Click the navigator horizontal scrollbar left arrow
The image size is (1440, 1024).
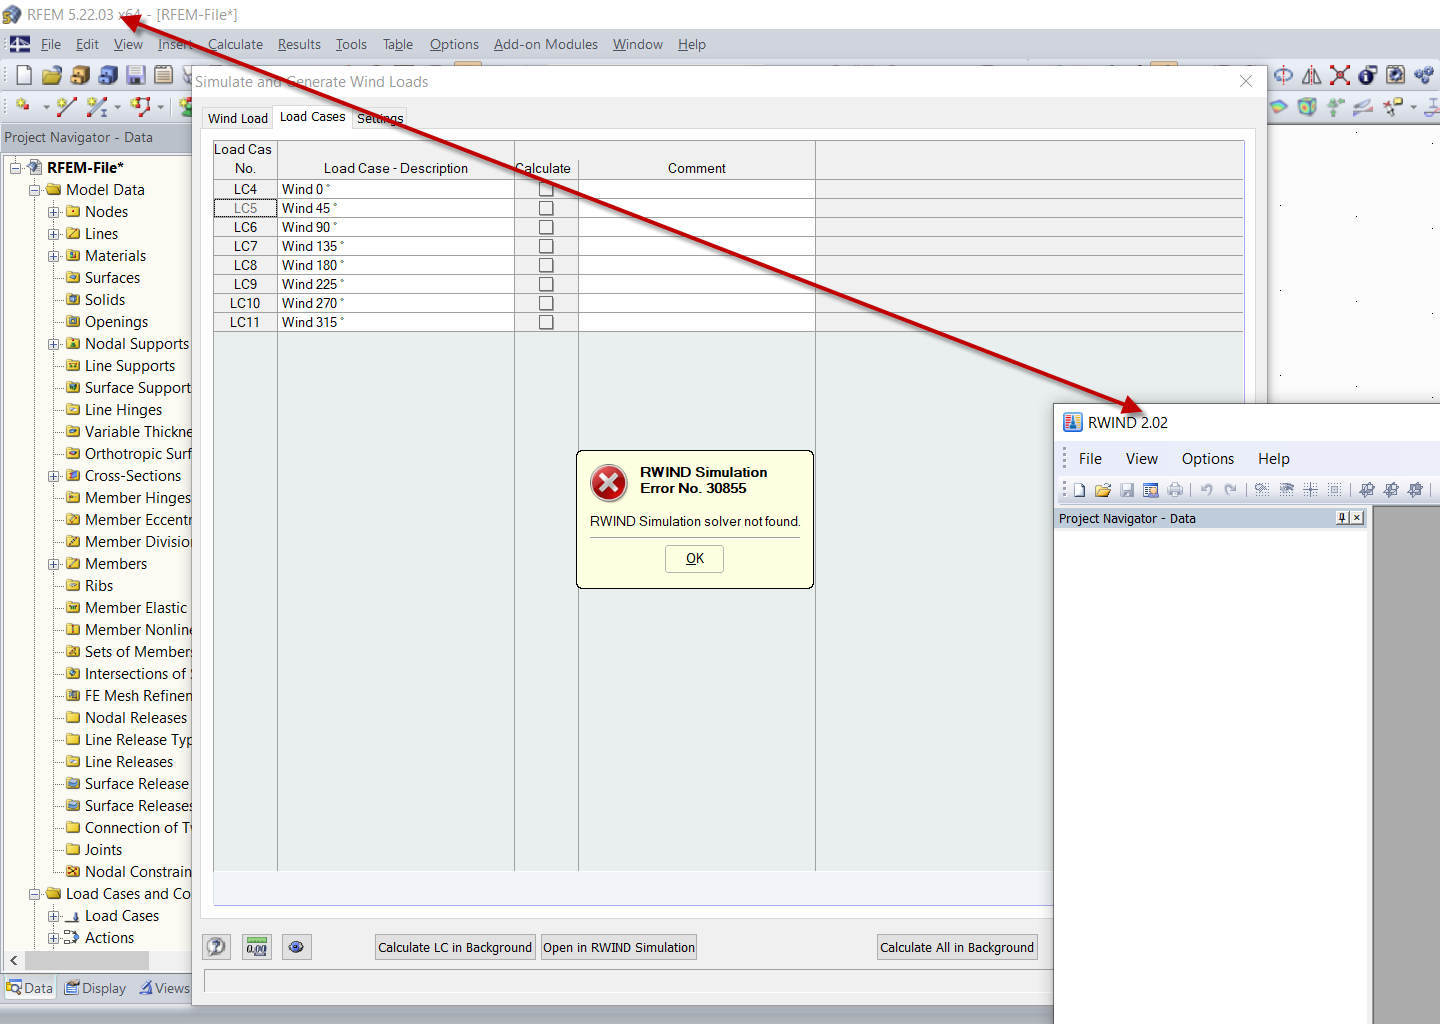tap(13, 960)
